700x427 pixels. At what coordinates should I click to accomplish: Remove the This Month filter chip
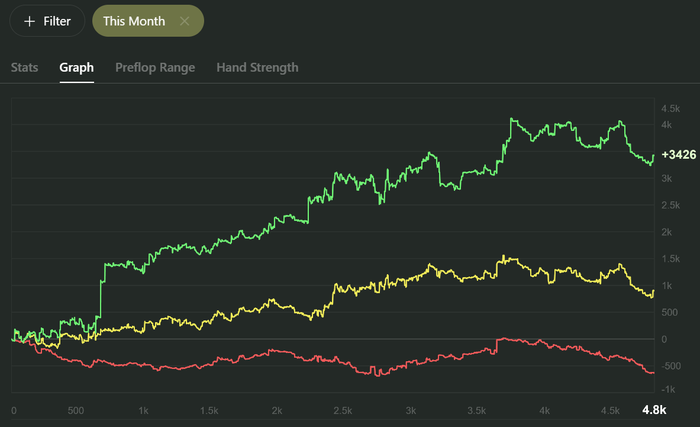click(x=184, y=21)
